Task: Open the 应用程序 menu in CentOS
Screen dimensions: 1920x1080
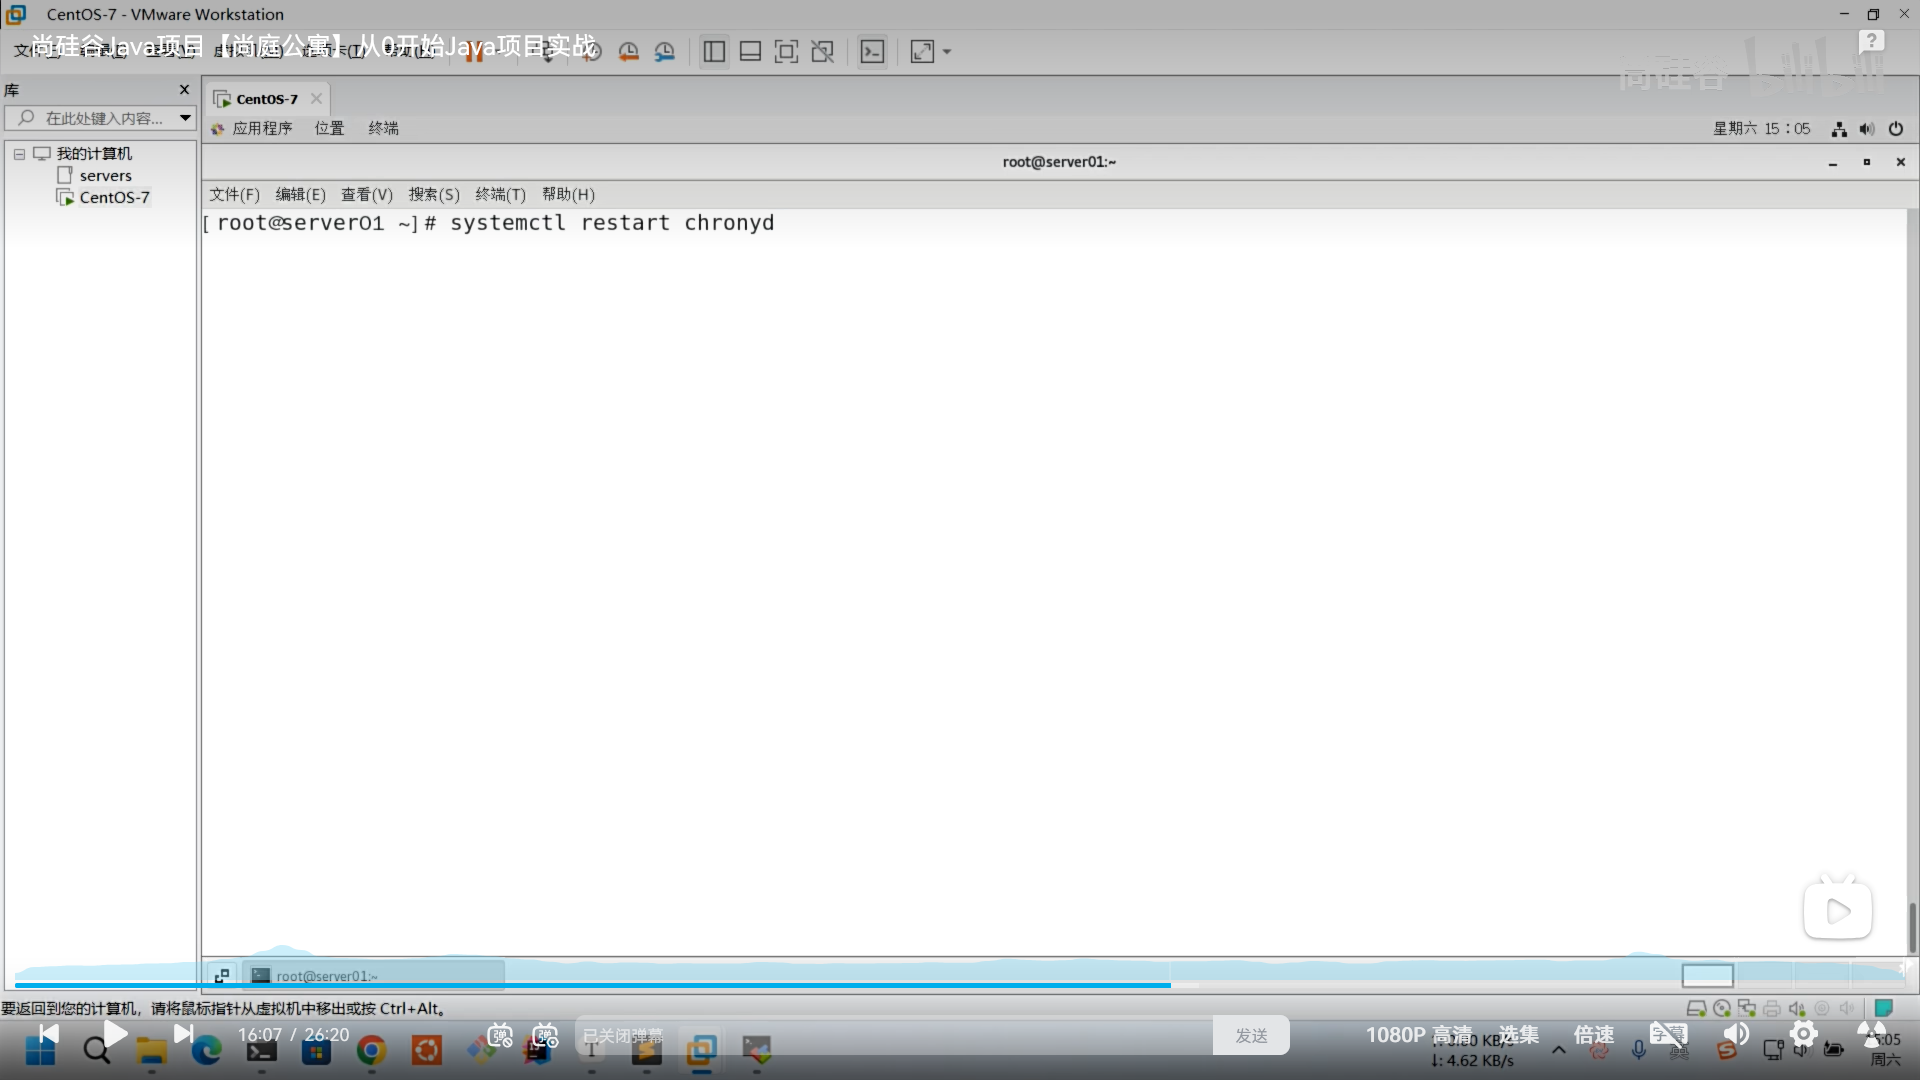Action: tap(262, 128)
